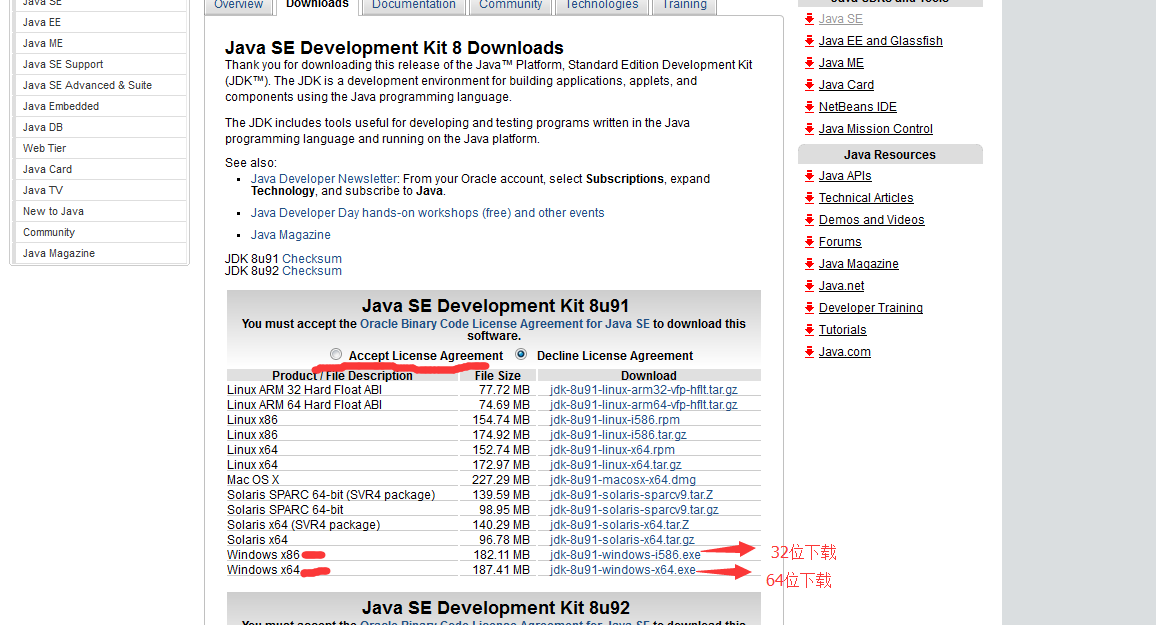
Task: Click the Java SE Development Kit 8u92 heading
Action: 495,608
